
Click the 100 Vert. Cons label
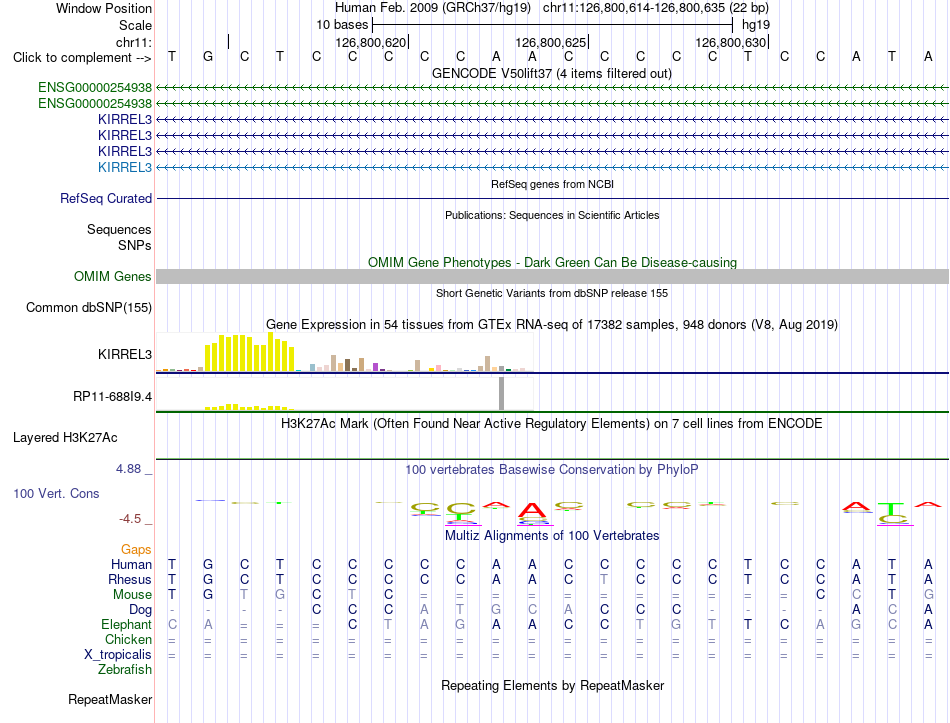[56, 493]
